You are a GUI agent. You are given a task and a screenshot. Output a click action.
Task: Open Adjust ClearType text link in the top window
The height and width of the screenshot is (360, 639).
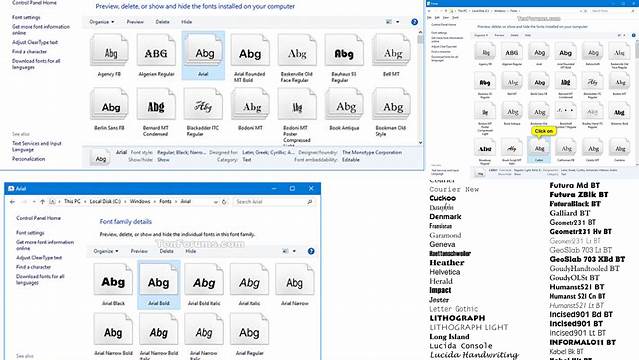35,42
